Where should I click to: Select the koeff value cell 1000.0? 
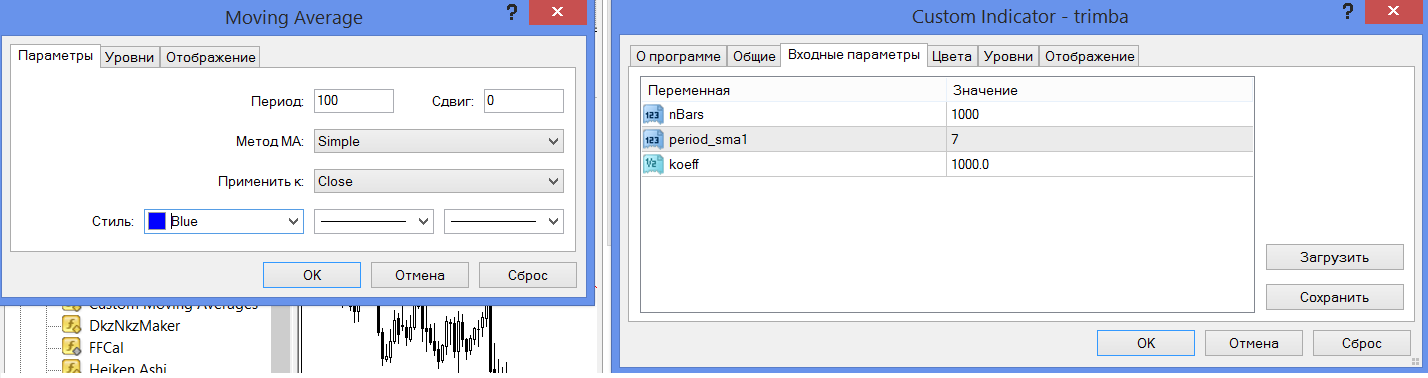(1099, 165)
